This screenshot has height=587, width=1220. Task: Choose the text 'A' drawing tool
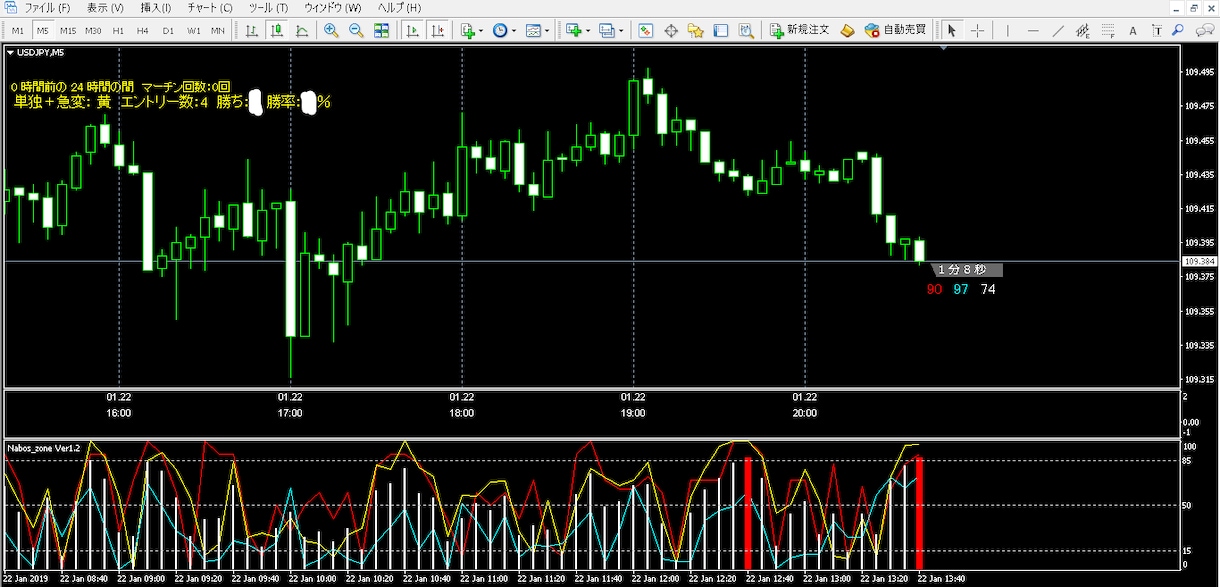[1133, 30]
